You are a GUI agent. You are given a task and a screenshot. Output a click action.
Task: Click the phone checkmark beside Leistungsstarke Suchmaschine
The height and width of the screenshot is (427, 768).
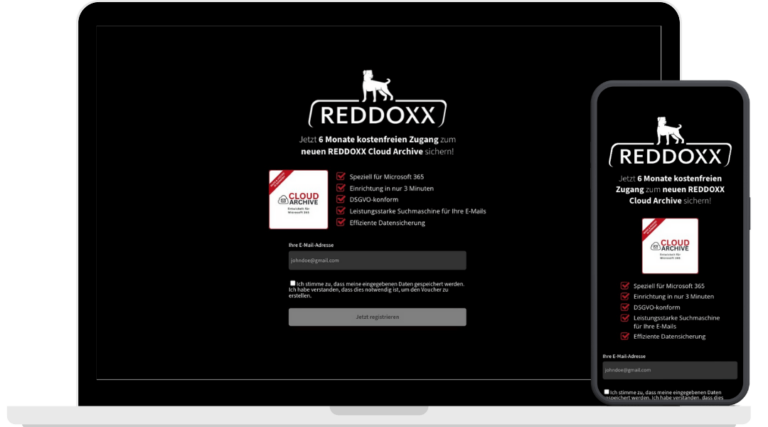point(624,318)
